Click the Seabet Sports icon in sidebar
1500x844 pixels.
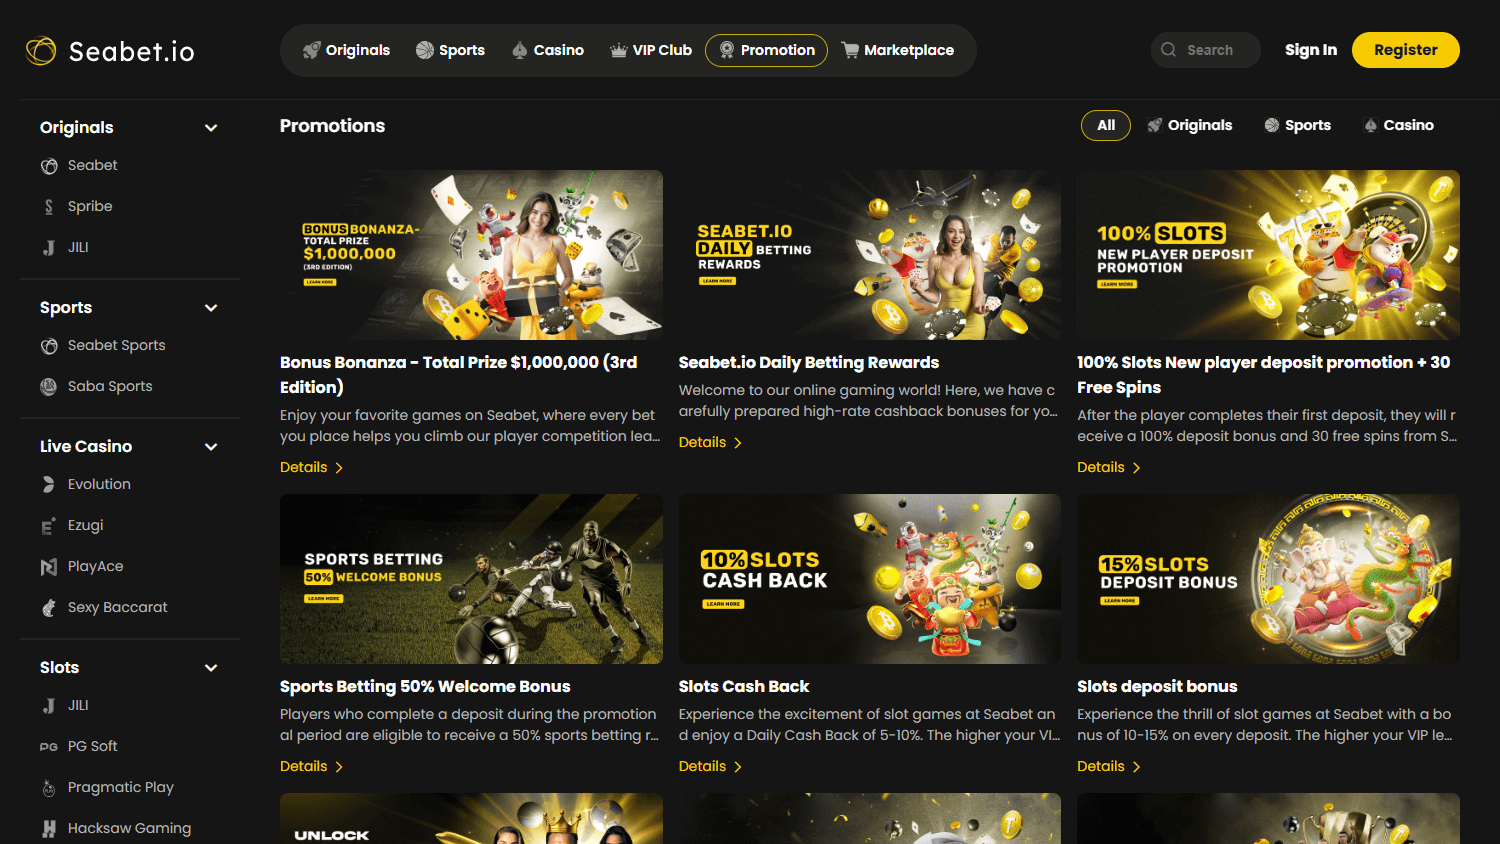tap(49, 346)
